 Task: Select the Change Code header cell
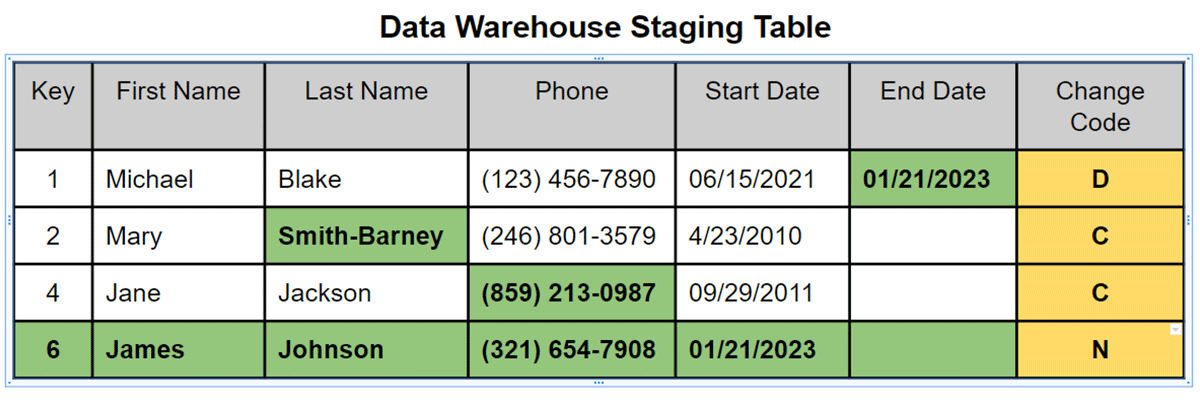1099,106
